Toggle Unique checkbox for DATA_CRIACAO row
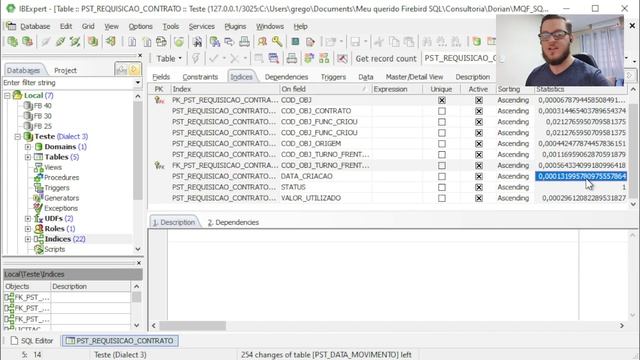The image size is (640, 360). tap(442, 176)
